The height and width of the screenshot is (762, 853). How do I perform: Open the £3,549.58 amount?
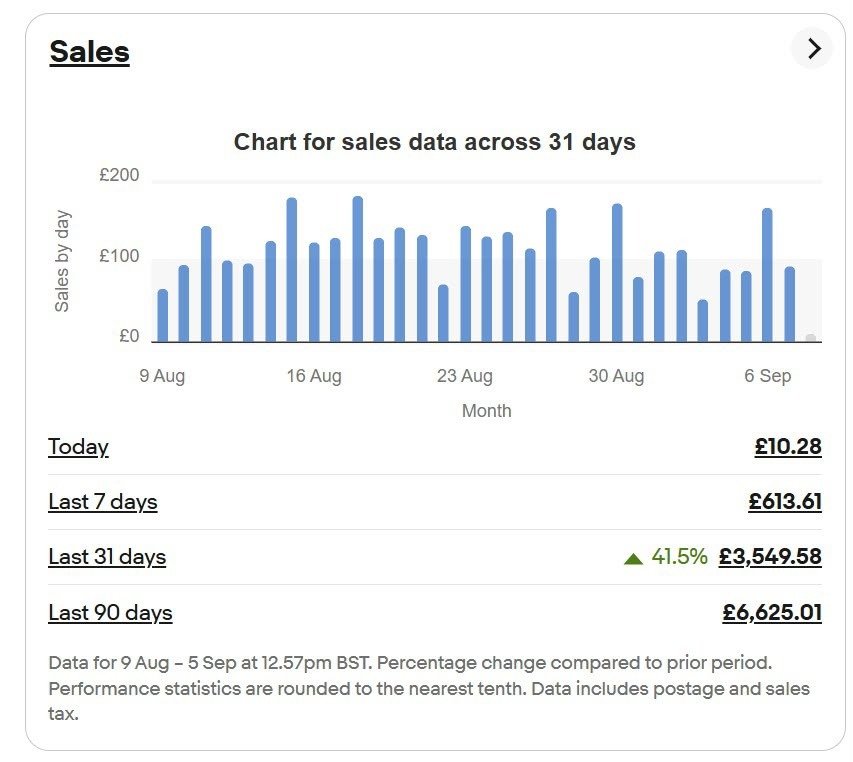[x=770, y=556]
